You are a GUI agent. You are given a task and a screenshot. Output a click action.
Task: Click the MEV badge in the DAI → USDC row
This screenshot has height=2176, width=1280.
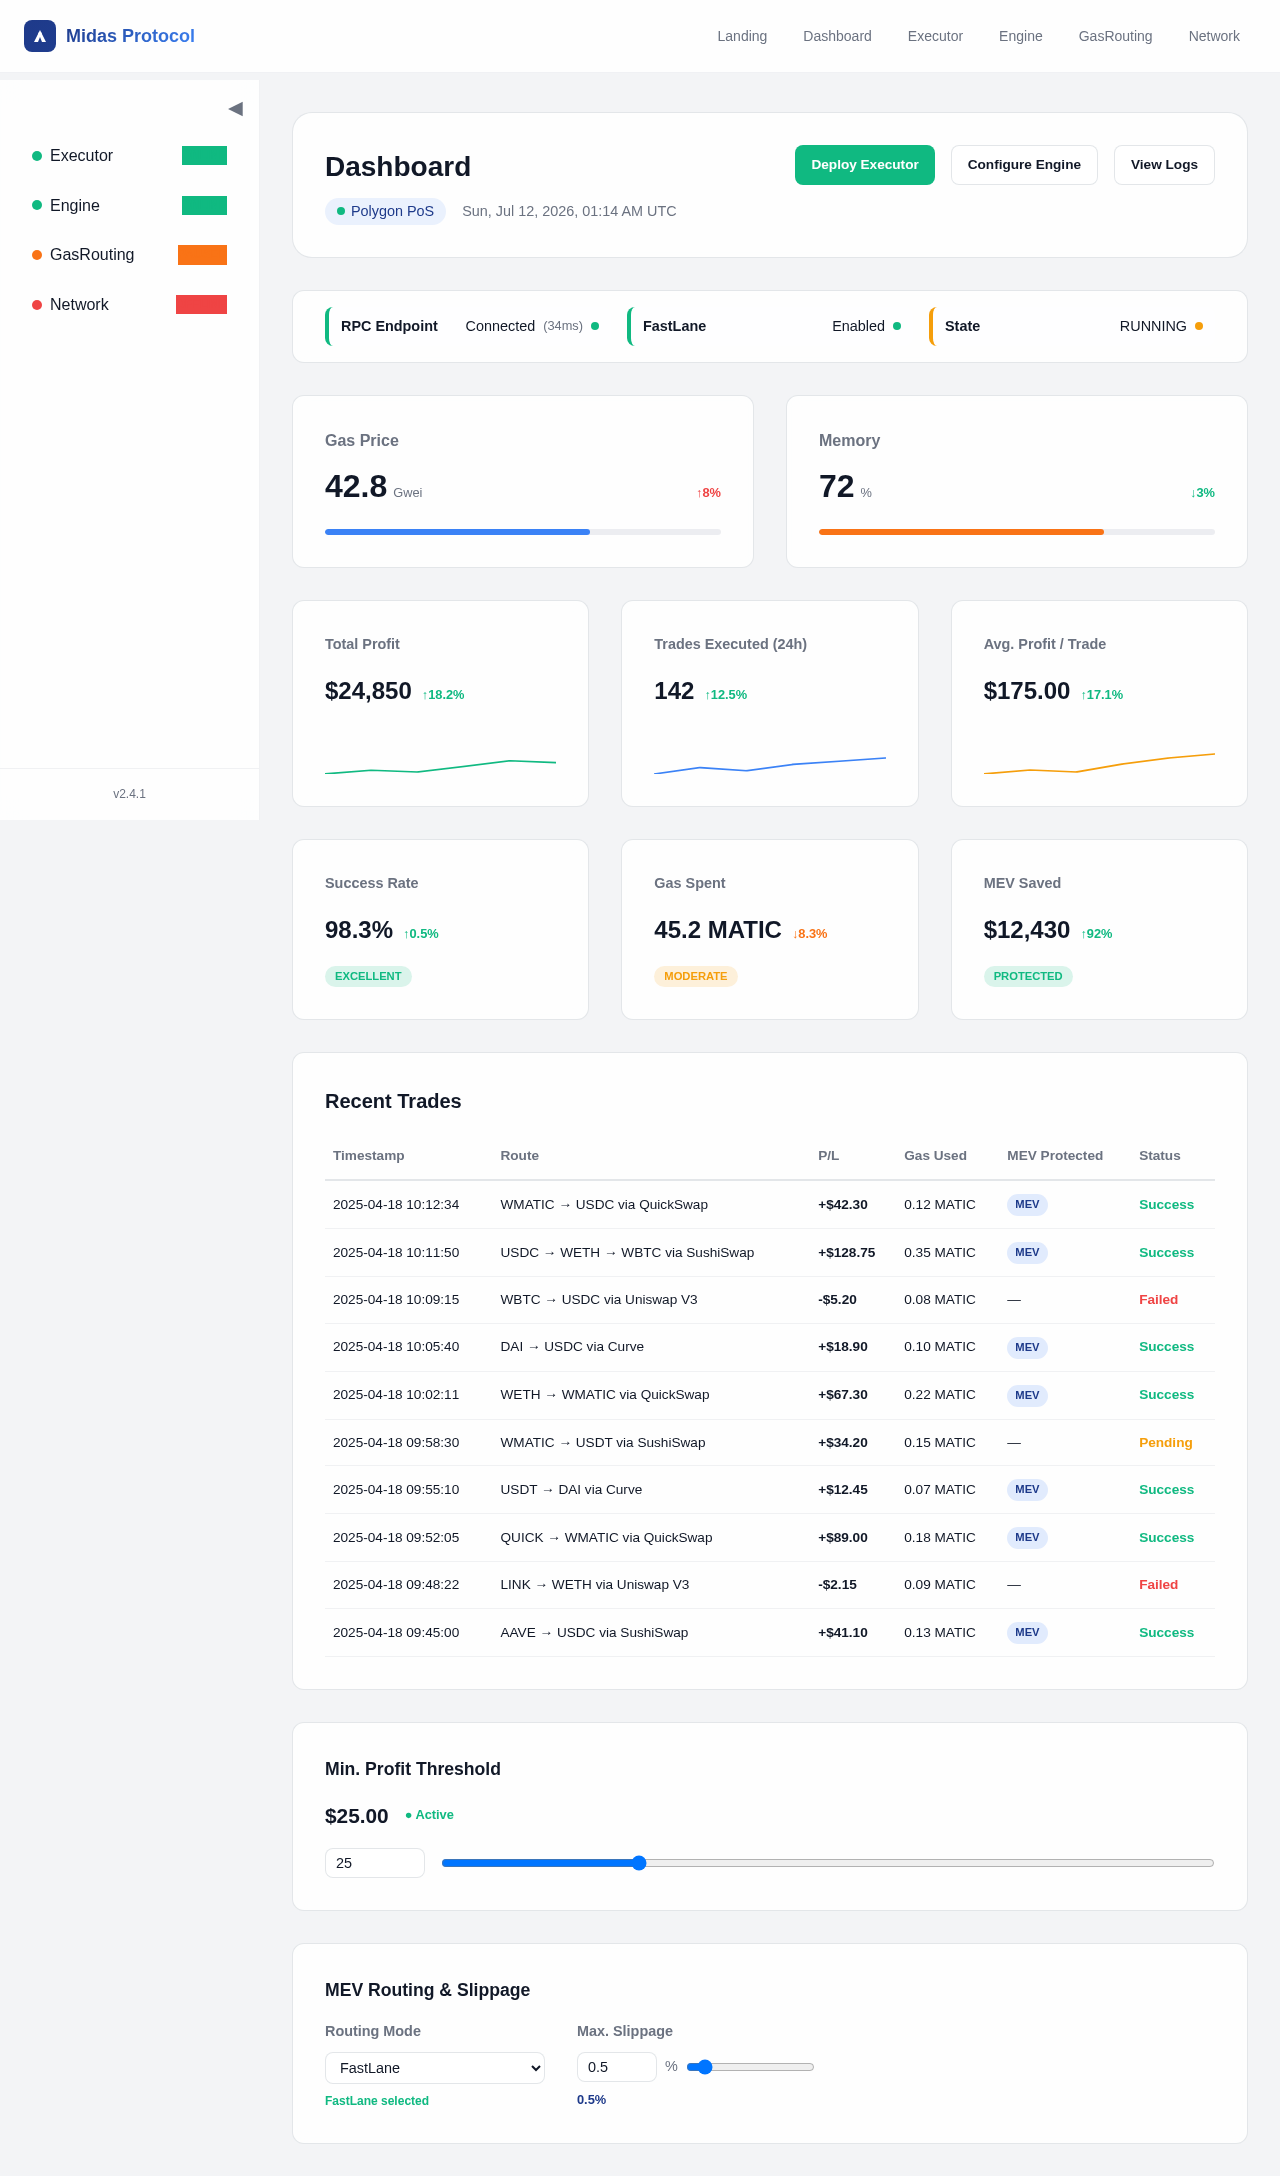(1027, 1347)
